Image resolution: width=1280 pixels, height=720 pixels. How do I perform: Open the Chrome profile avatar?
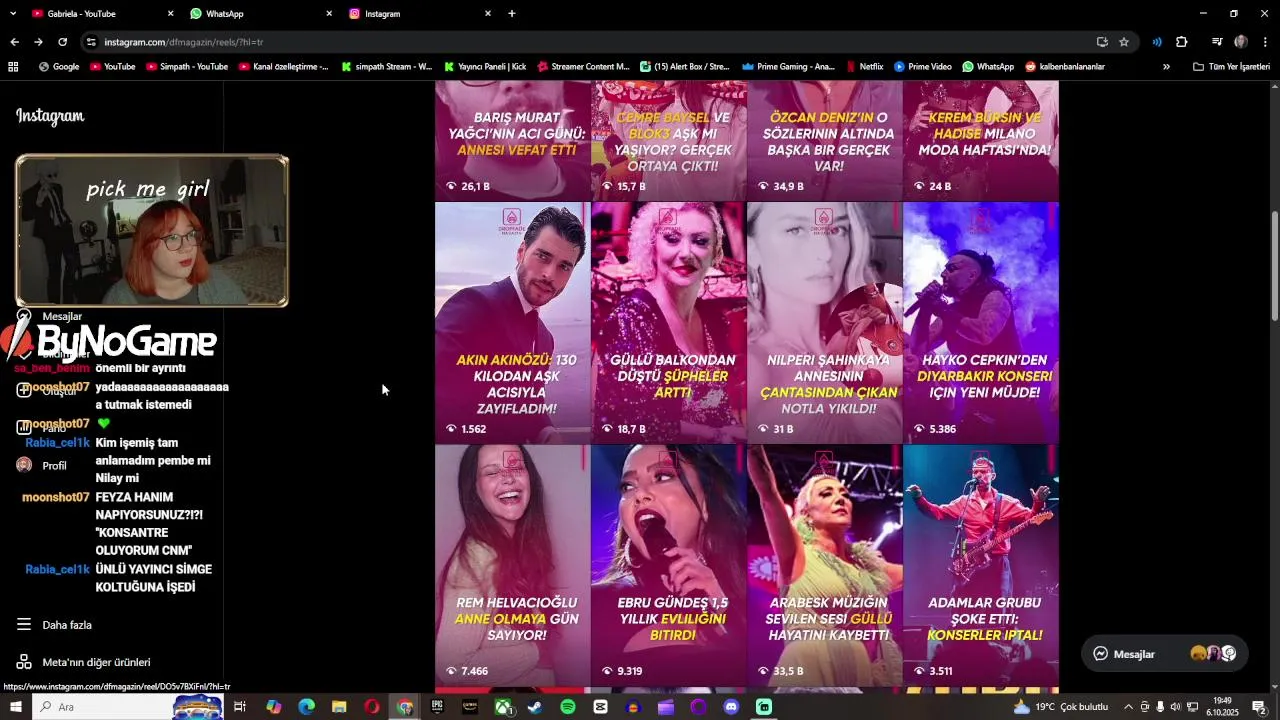point(1241,42)
